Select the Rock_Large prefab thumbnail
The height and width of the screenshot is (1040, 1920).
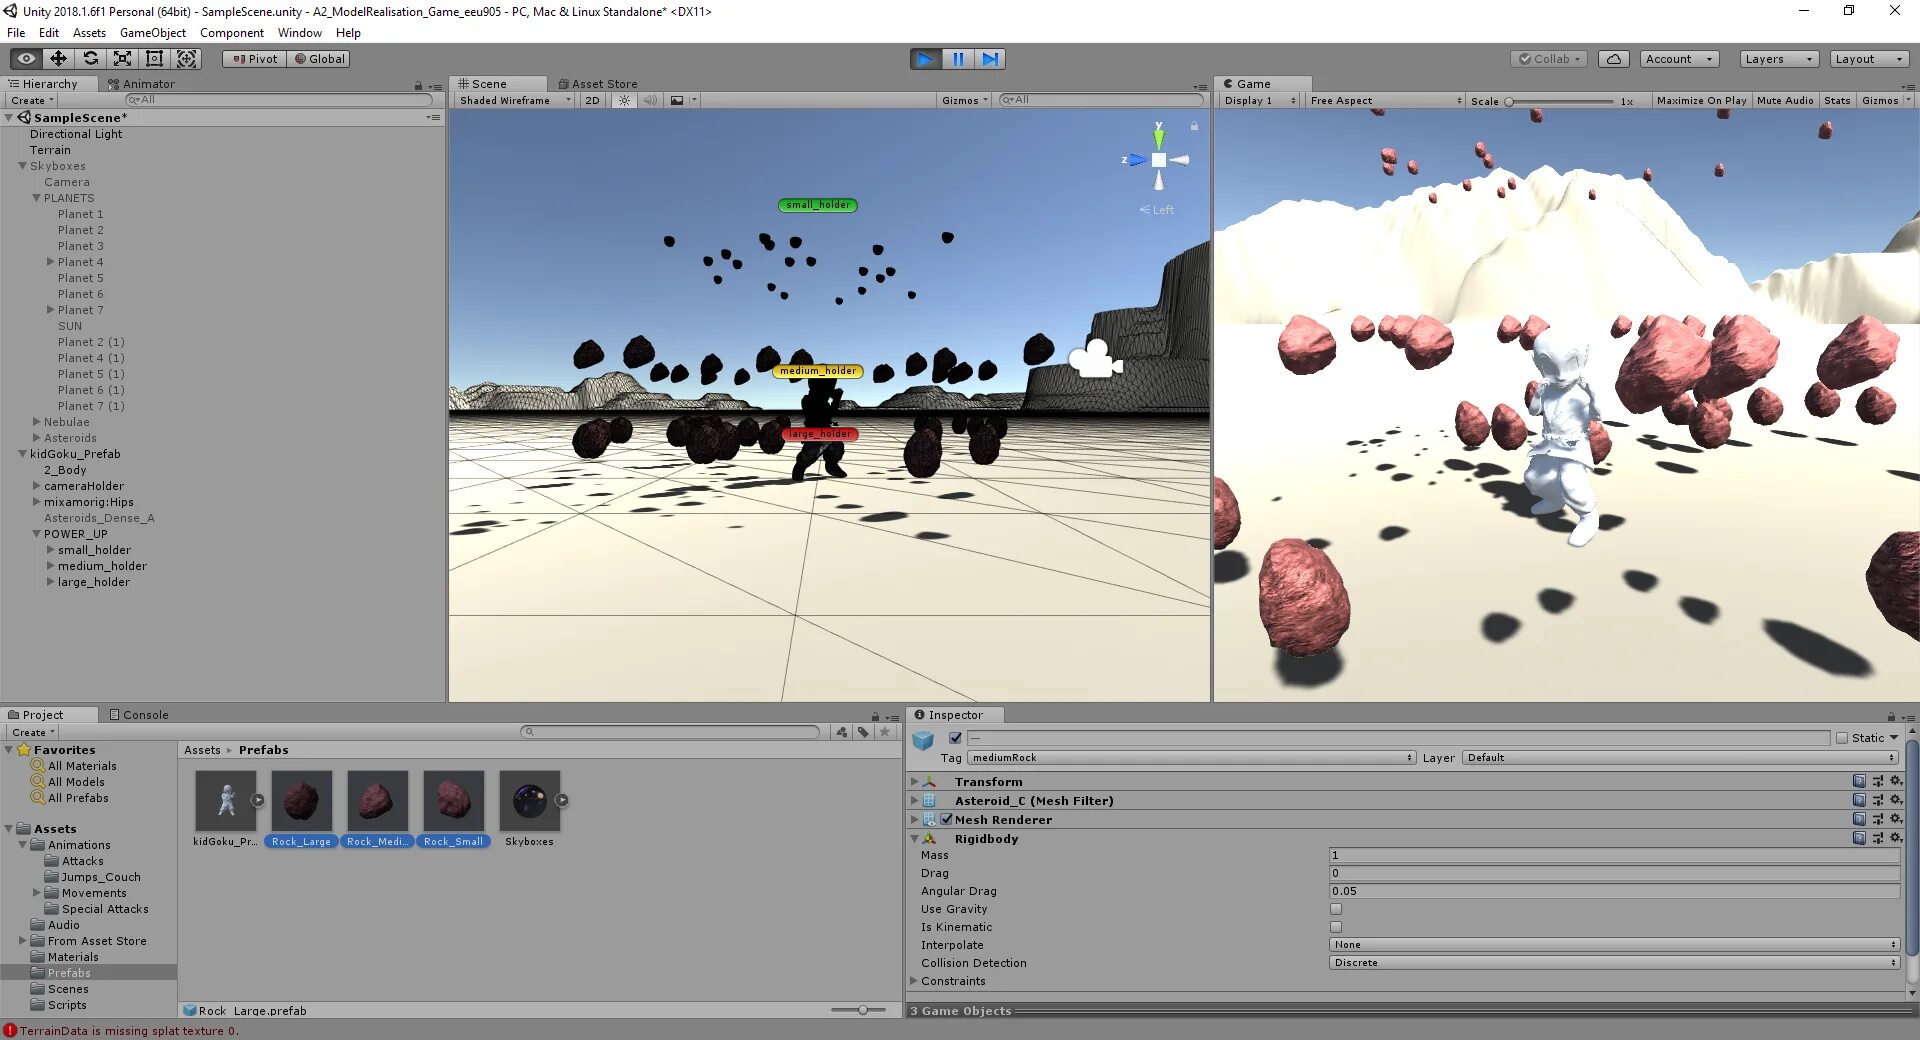(x=301, y=800)
